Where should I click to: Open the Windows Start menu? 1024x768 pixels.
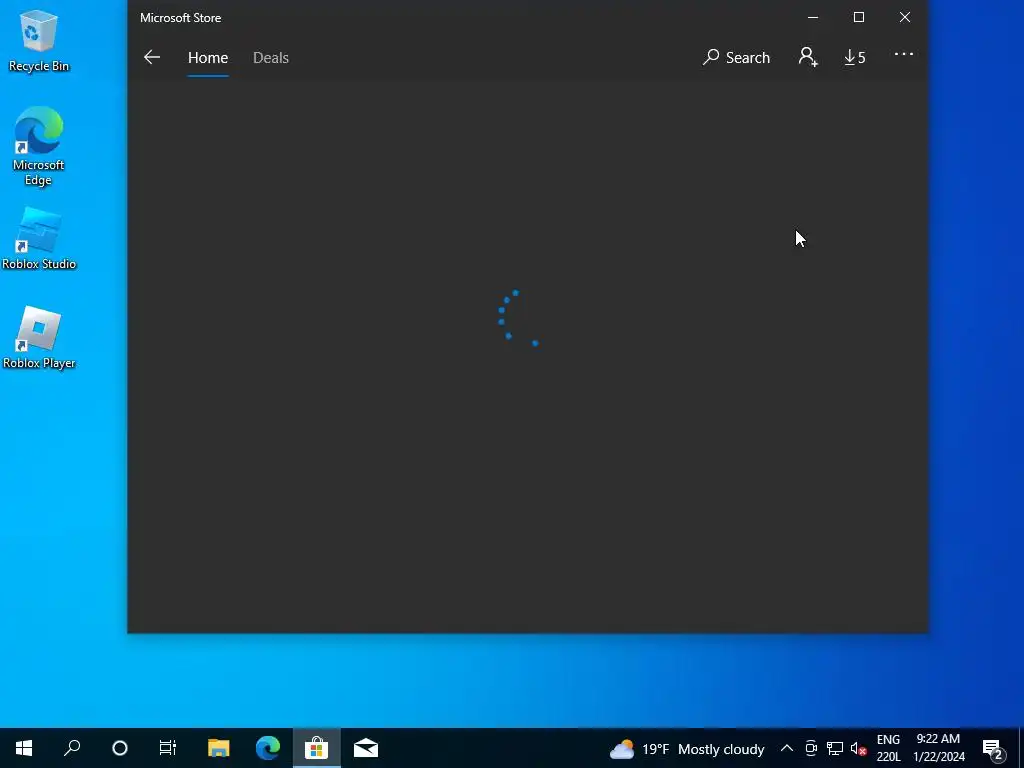click(24, 748)
